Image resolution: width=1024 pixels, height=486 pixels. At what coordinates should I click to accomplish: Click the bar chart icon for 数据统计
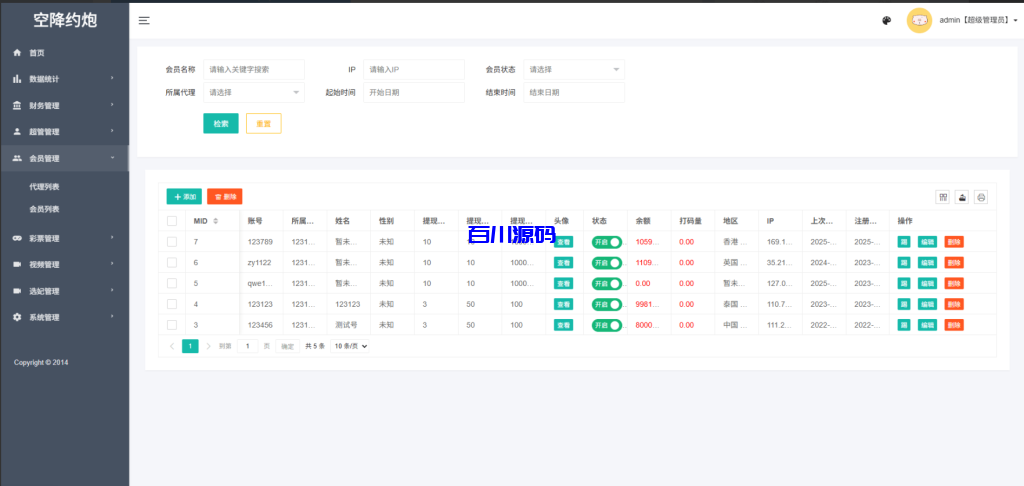[x=18, y=79]
